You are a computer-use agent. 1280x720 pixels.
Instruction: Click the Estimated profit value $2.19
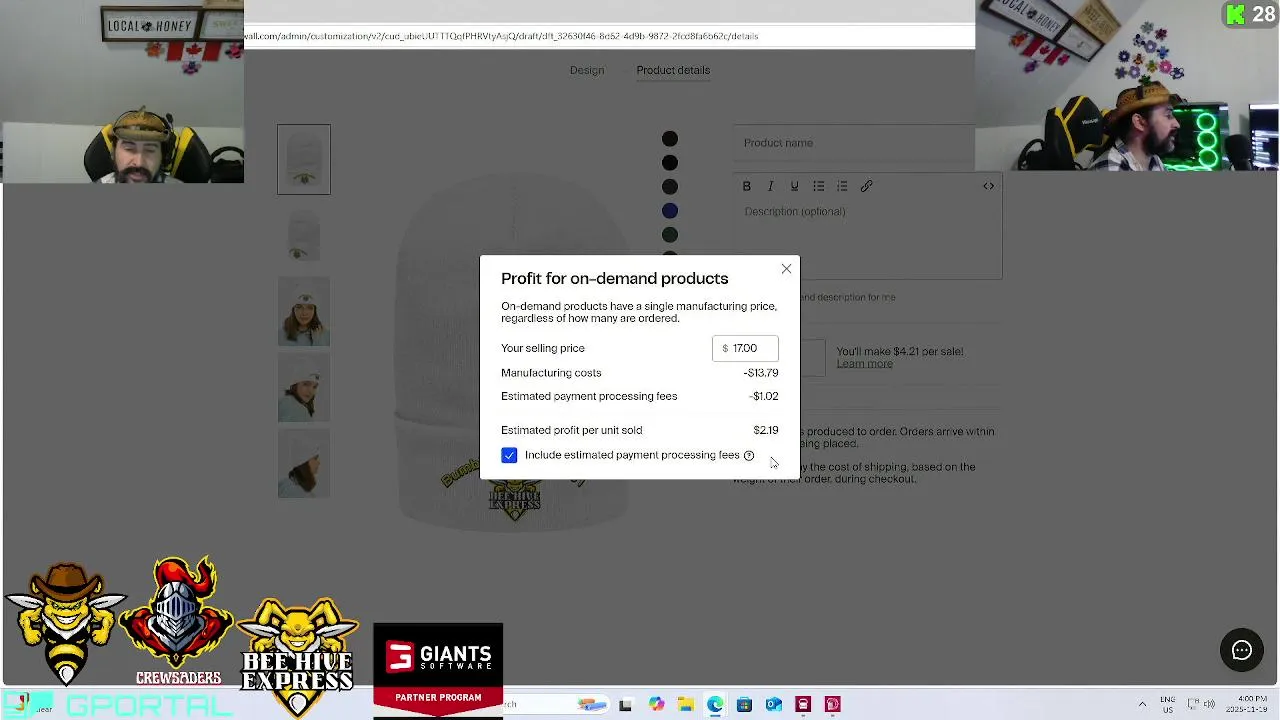coord(766,430)
